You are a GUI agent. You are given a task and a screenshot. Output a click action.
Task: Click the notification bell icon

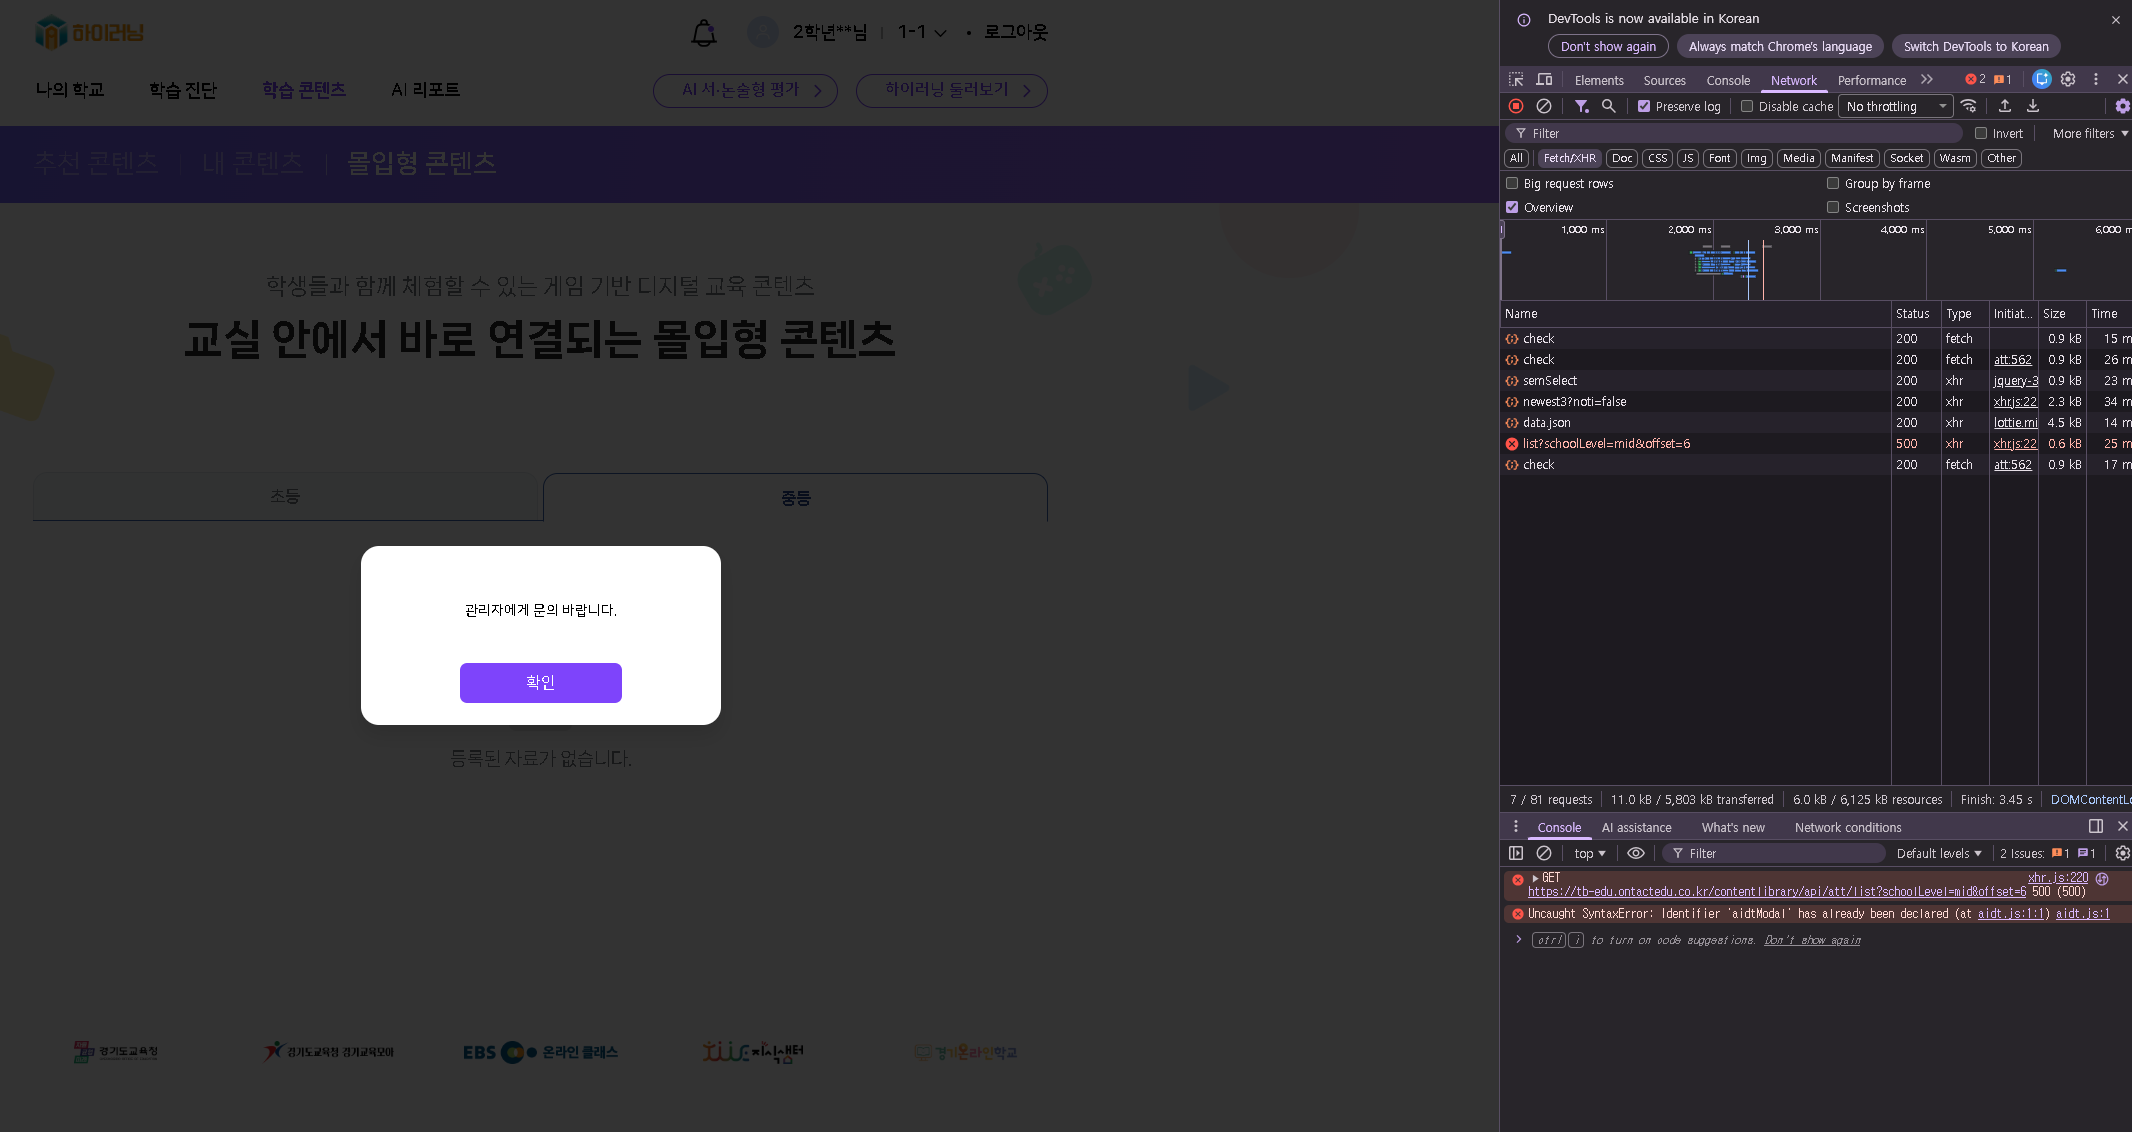704,33
